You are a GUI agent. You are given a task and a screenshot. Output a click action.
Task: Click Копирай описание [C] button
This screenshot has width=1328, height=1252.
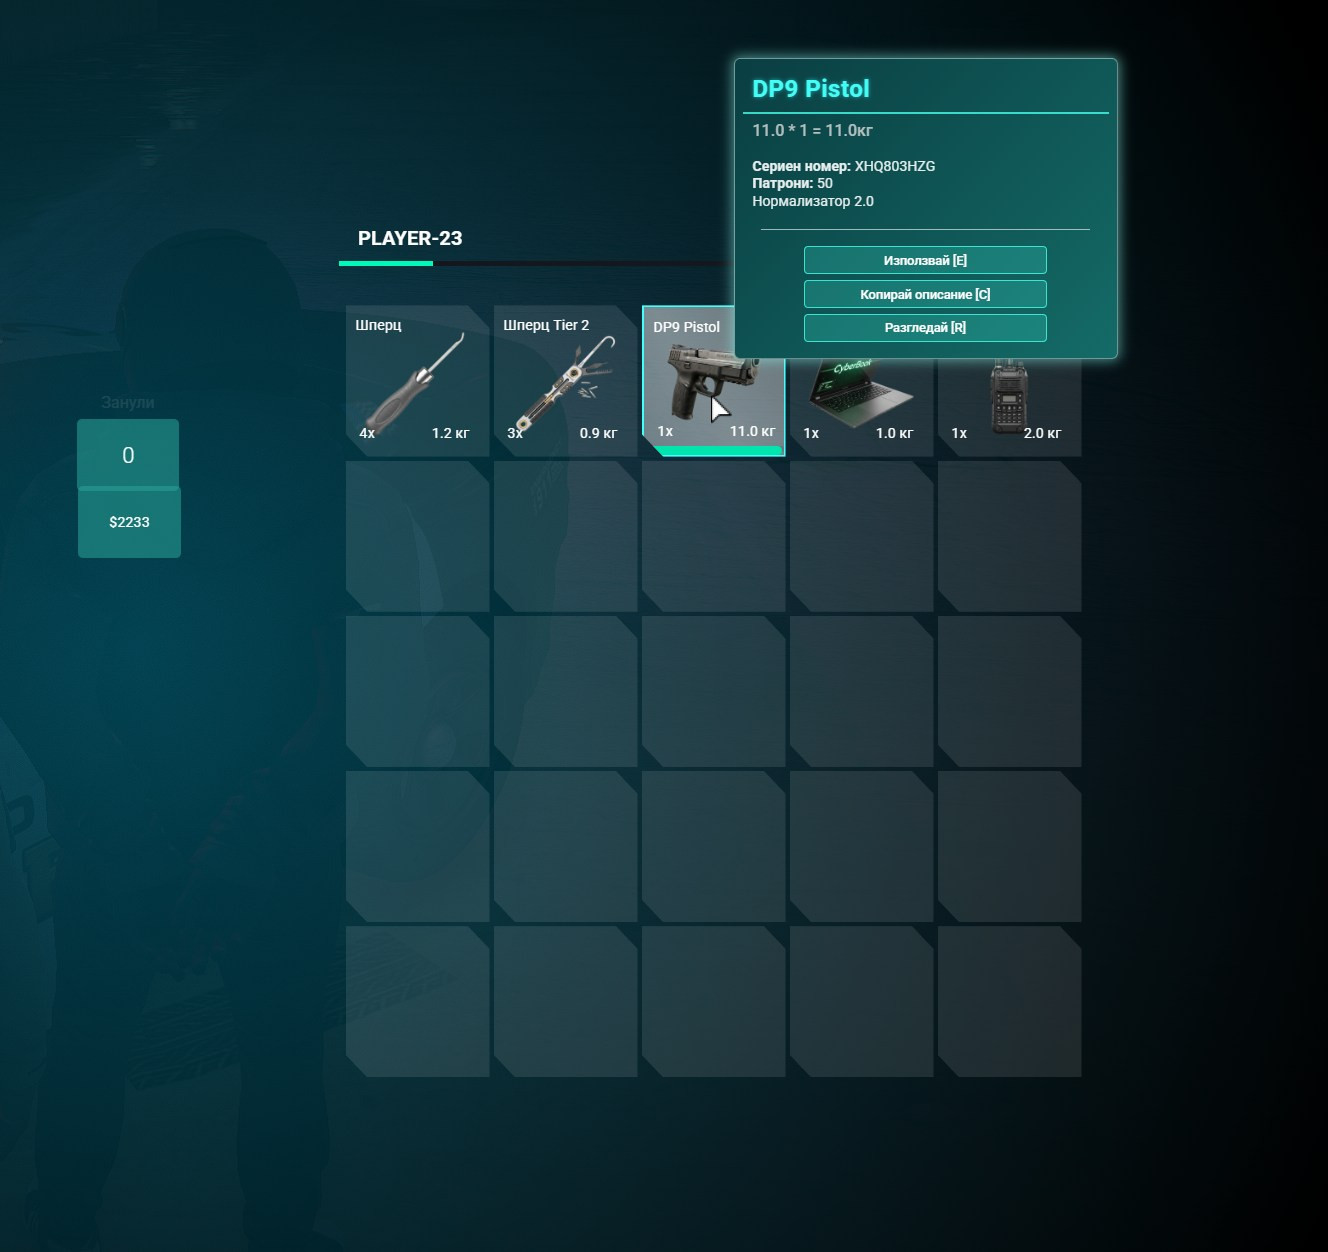coord(925,294)
